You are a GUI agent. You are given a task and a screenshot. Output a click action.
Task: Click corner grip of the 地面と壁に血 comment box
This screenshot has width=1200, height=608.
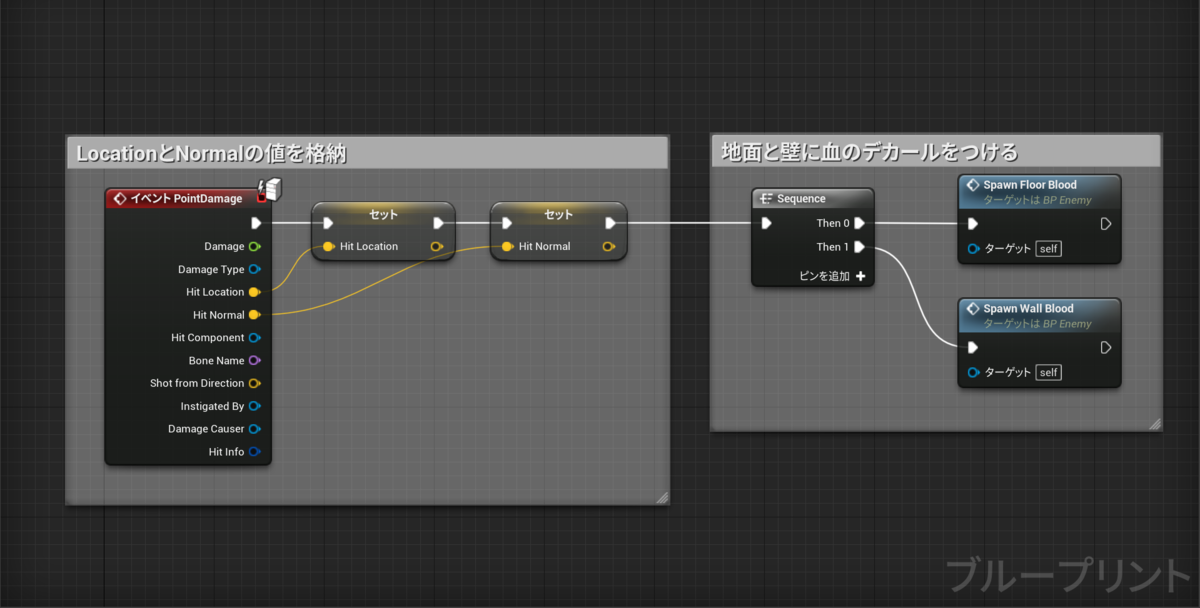[1155, 424]
